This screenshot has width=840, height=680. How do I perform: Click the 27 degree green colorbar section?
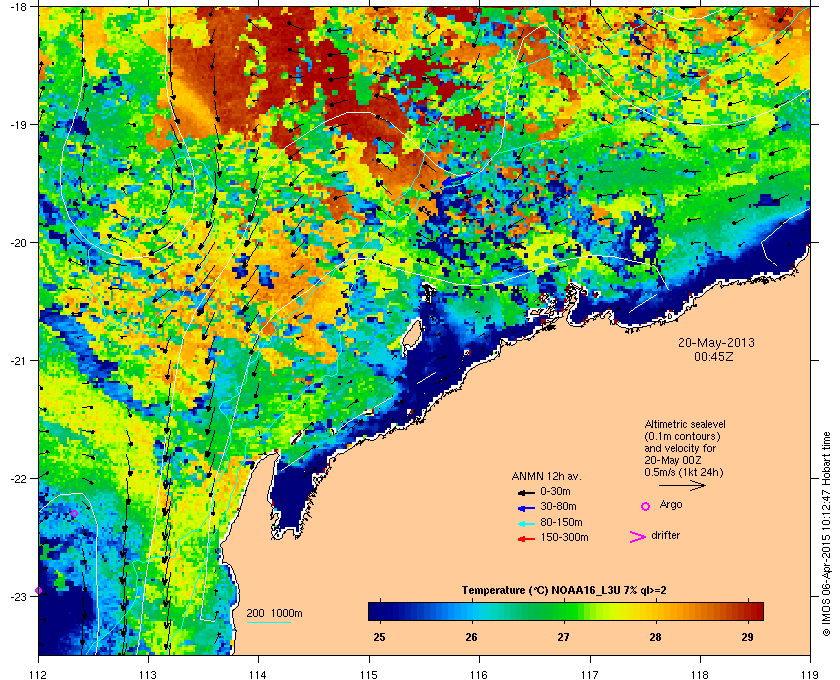[564, 611]
